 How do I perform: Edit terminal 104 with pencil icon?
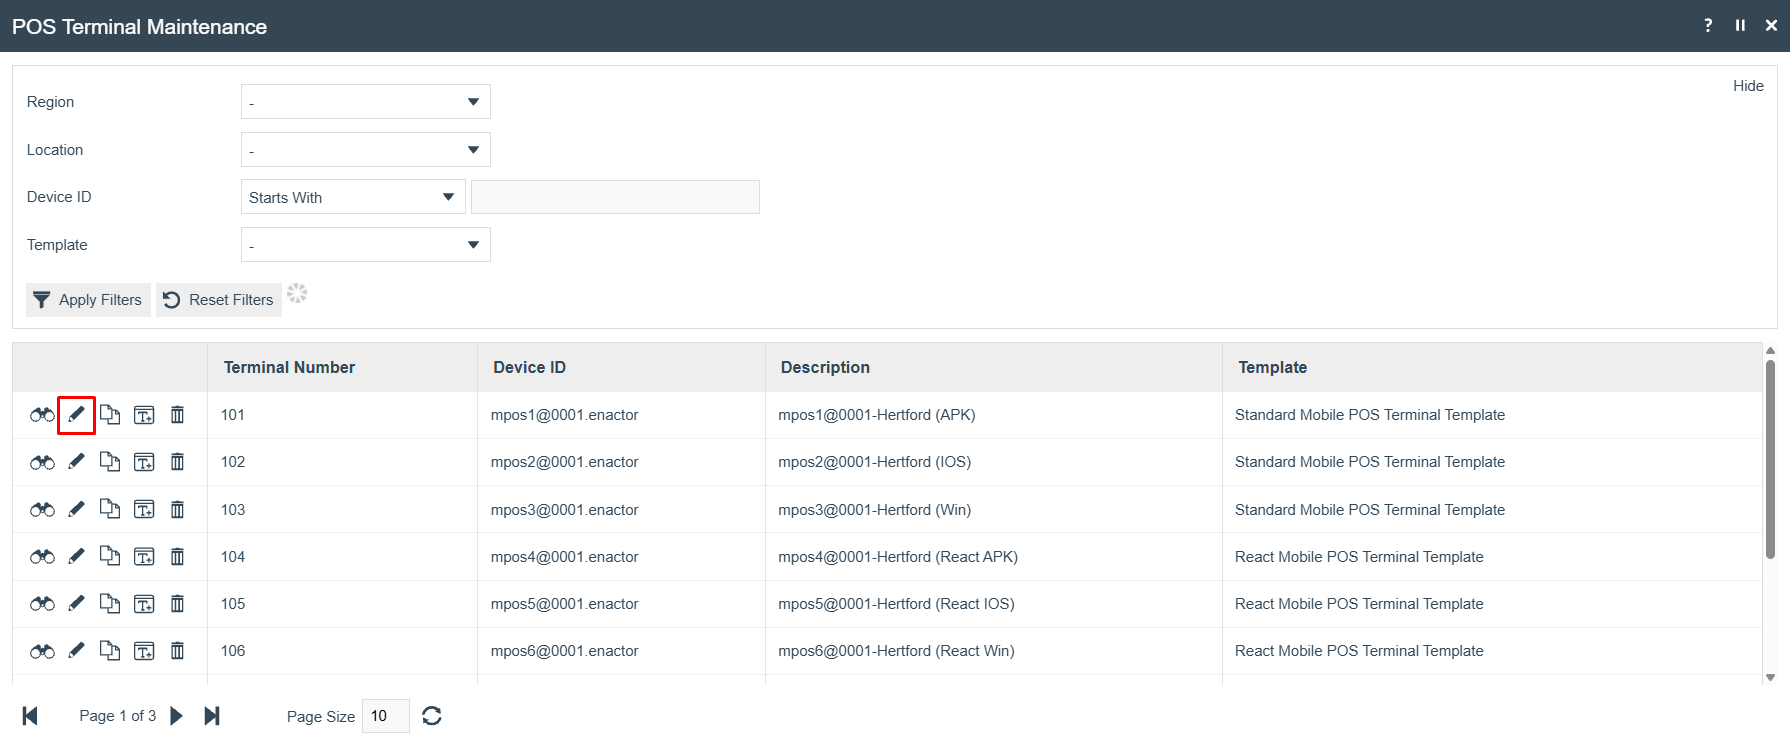click(76, 557)
